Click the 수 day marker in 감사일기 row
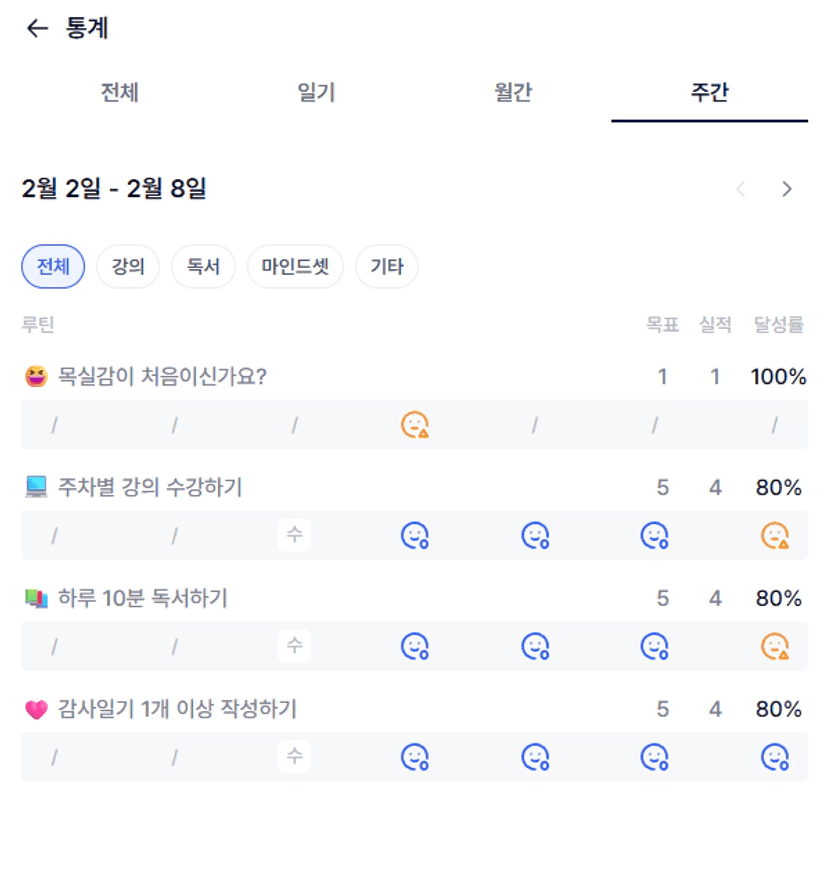 tap(294, 757)
